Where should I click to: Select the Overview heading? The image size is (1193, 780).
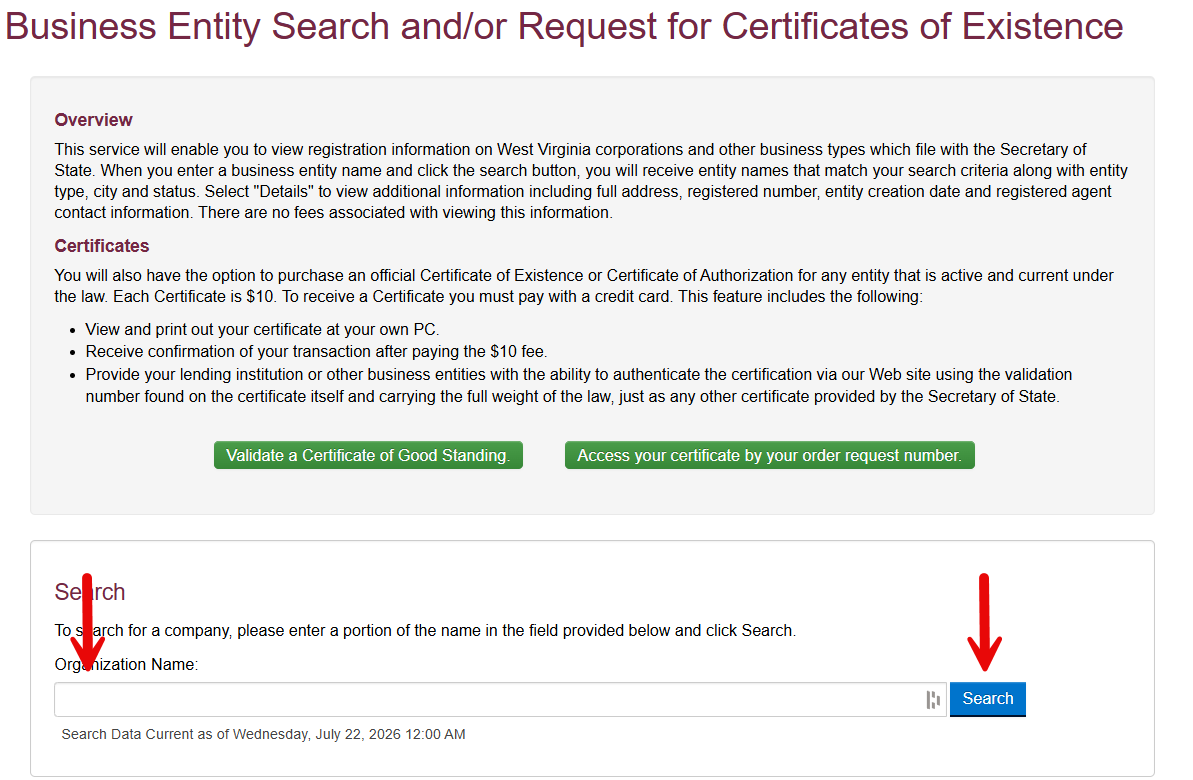tap(93, 119)
